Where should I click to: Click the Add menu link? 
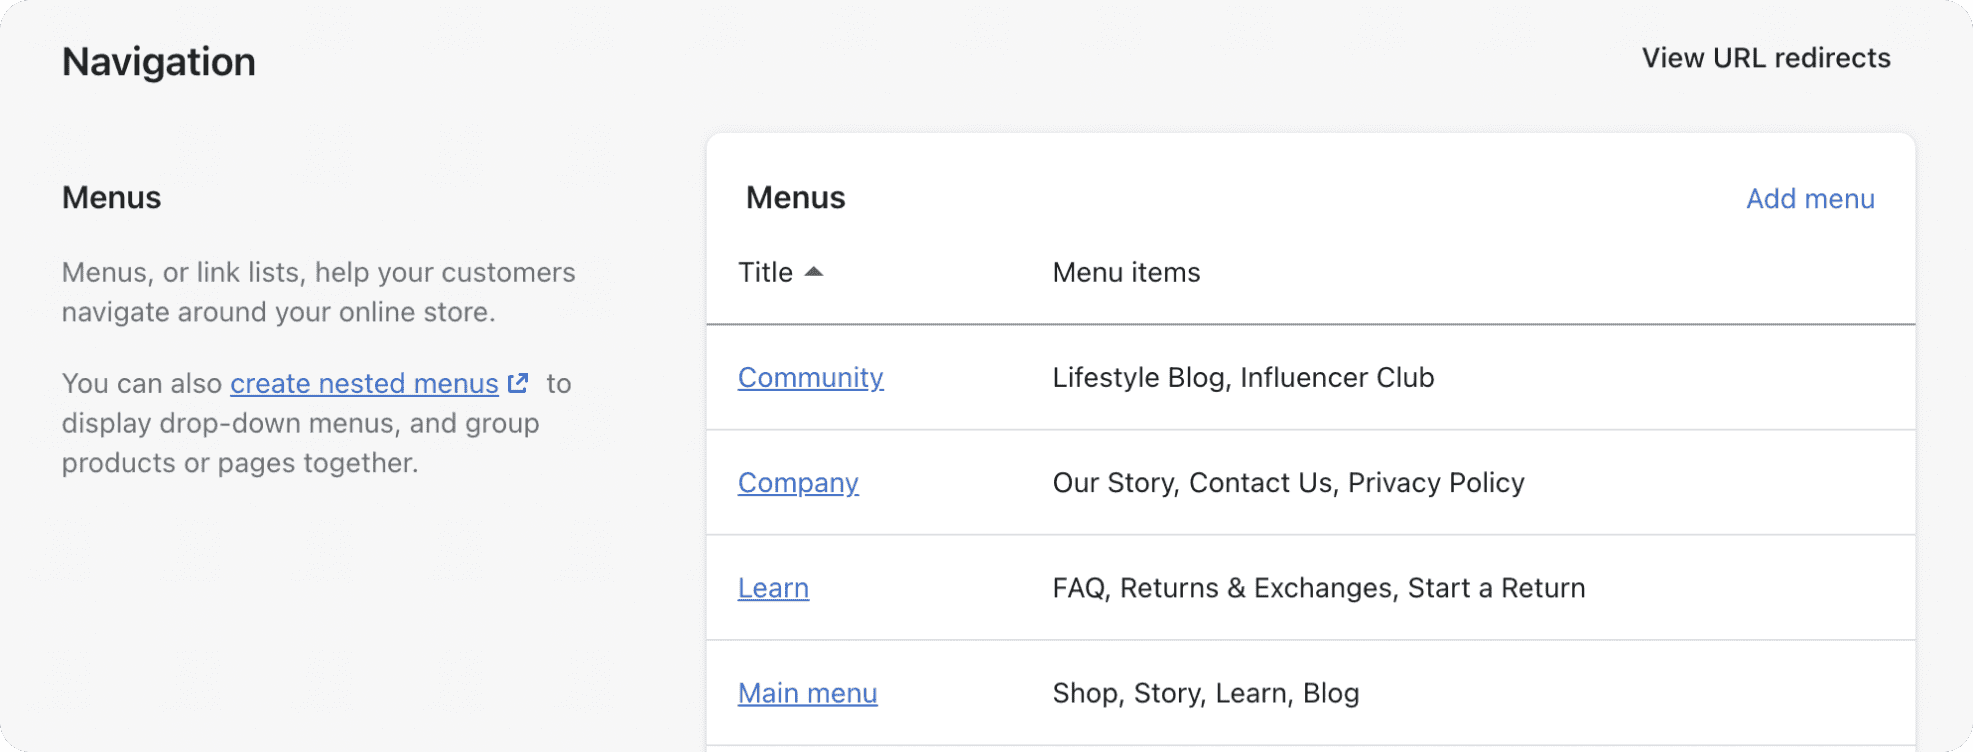tap(1810, 199)
